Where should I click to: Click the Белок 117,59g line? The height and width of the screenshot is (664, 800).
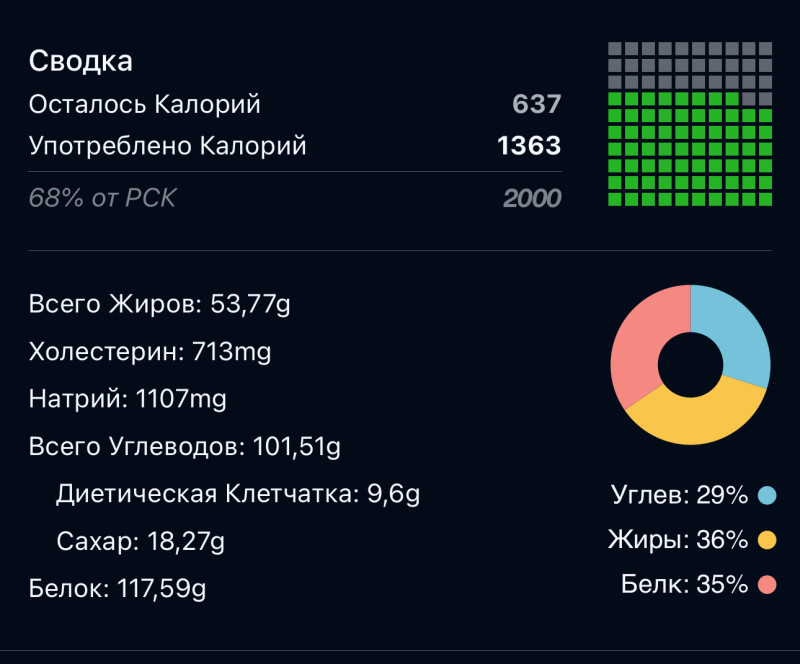click(x=118, y=589)
